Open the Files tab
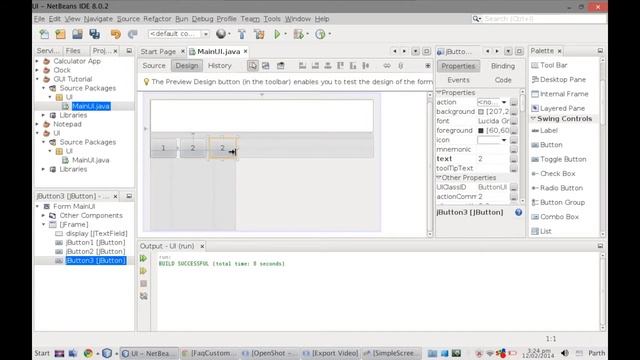 click(x=73, y=51)
